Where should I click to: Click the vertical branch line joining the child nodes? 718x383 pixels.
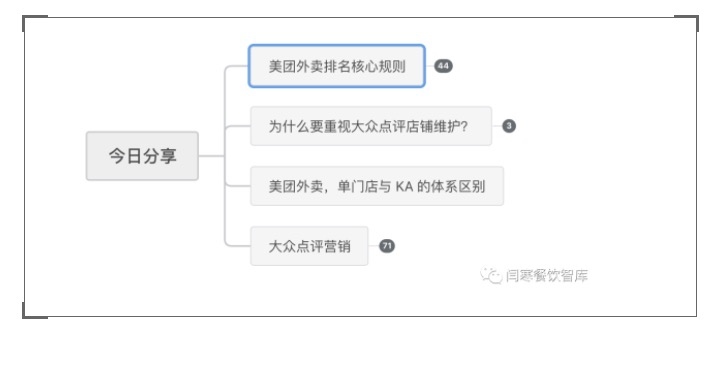225,156
